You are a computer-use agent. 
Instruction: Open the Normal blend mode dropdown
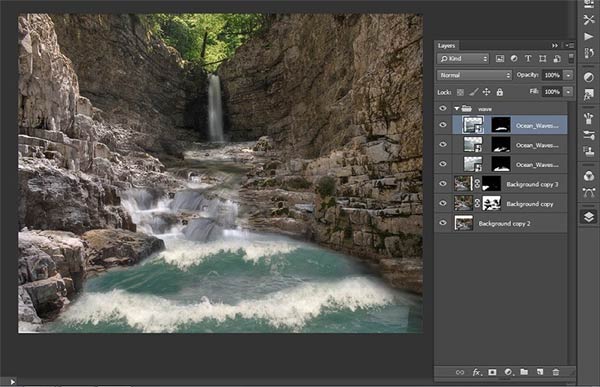(x=474, y=75)
